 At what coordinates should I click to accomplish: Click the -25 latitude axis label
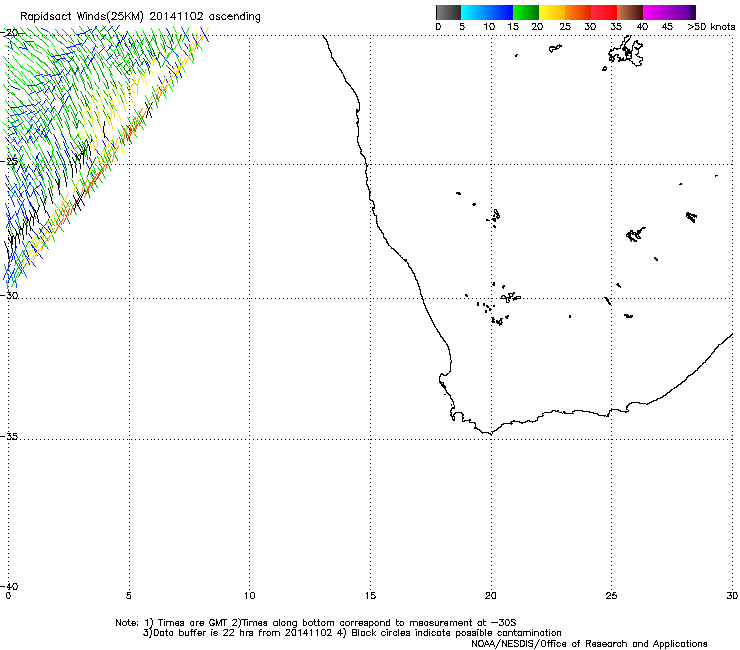coord(9,161)
